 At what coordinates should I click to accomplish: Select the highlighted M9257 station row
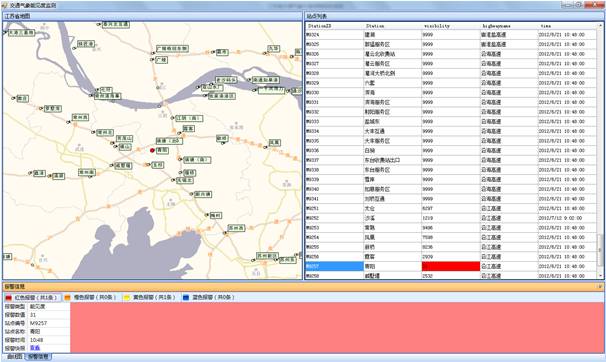click(x=451, y=266)
